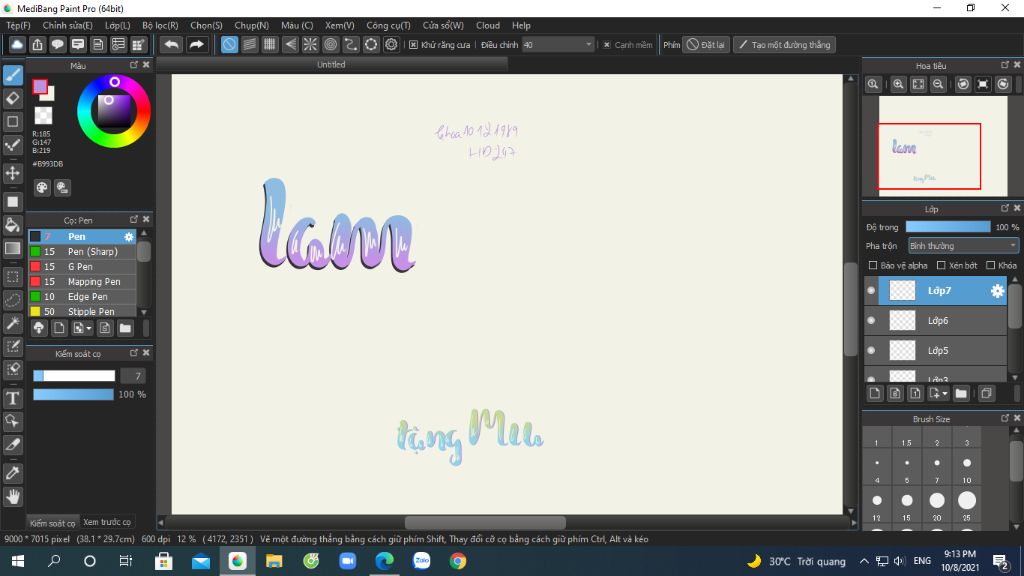Enable the radial snap guide
The height and width of the screenshot is (576, 1024).
(x=310, y=44)
